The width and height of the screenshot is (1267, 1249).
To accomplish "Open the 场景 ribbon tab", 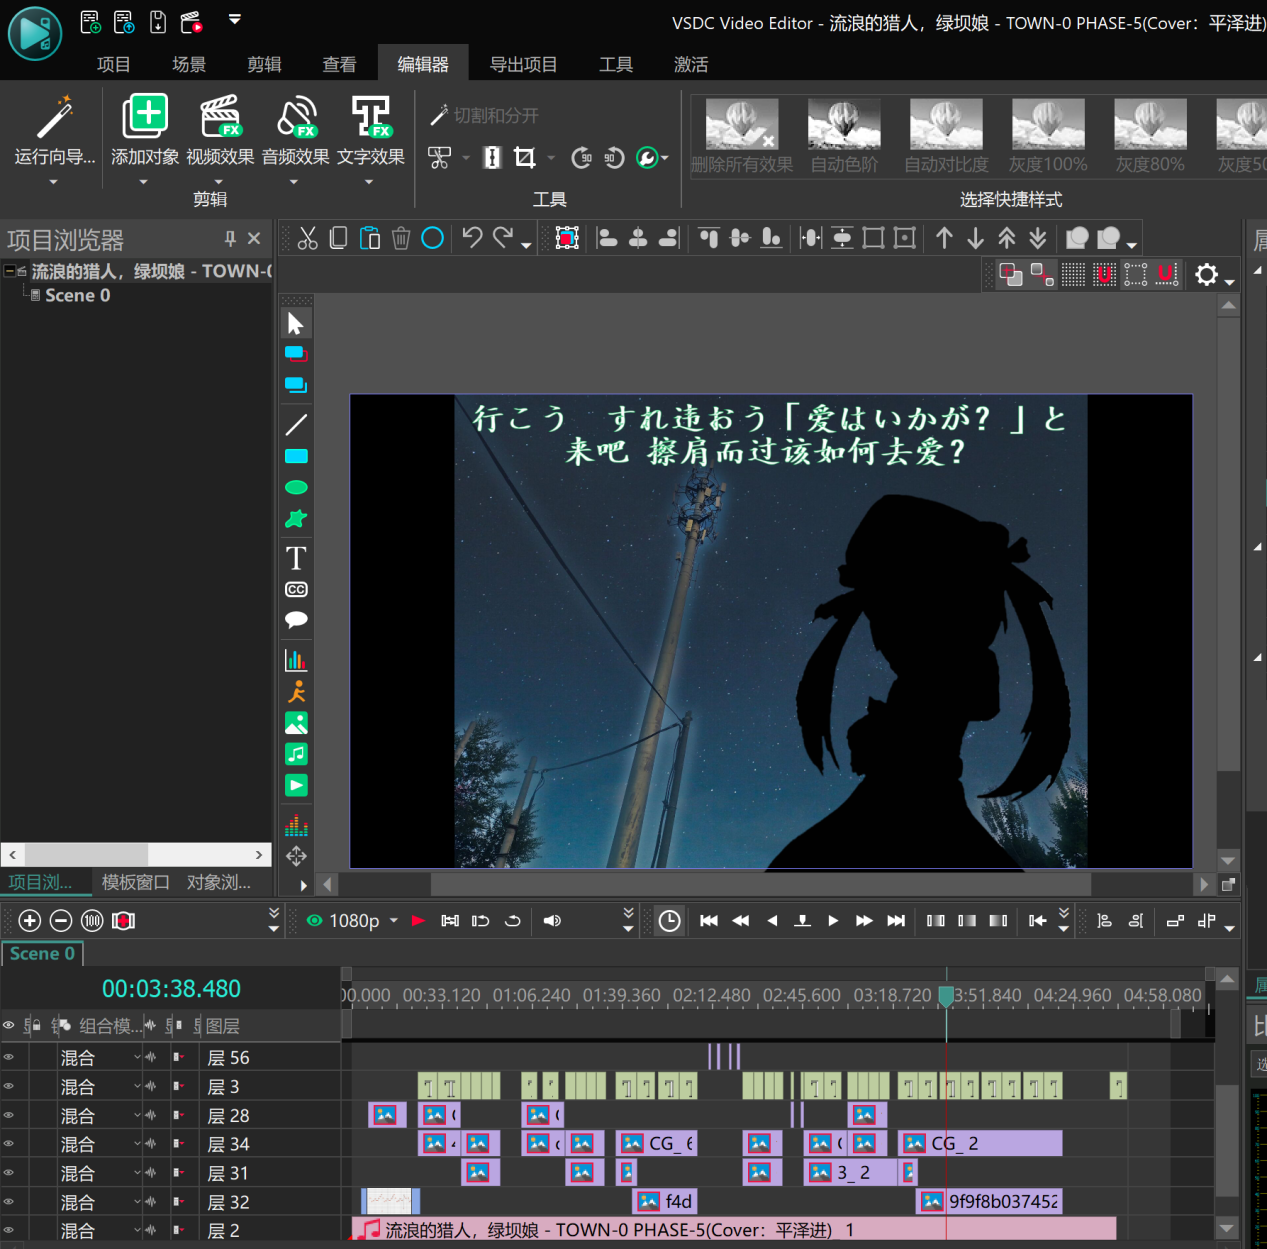I will (x=188, y=64).
